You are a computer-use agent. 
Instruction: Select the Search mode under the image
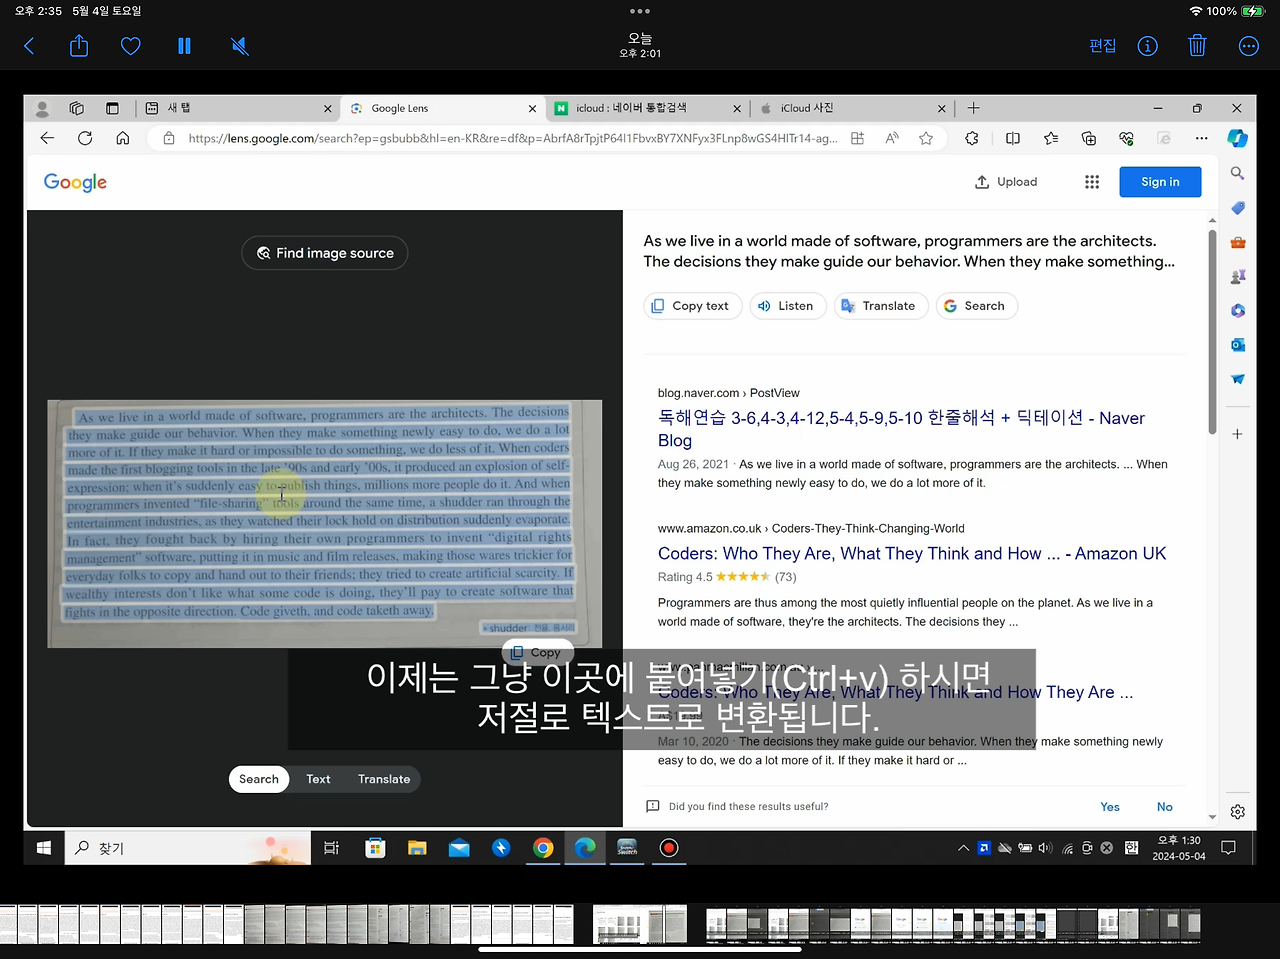coord(259,779)
